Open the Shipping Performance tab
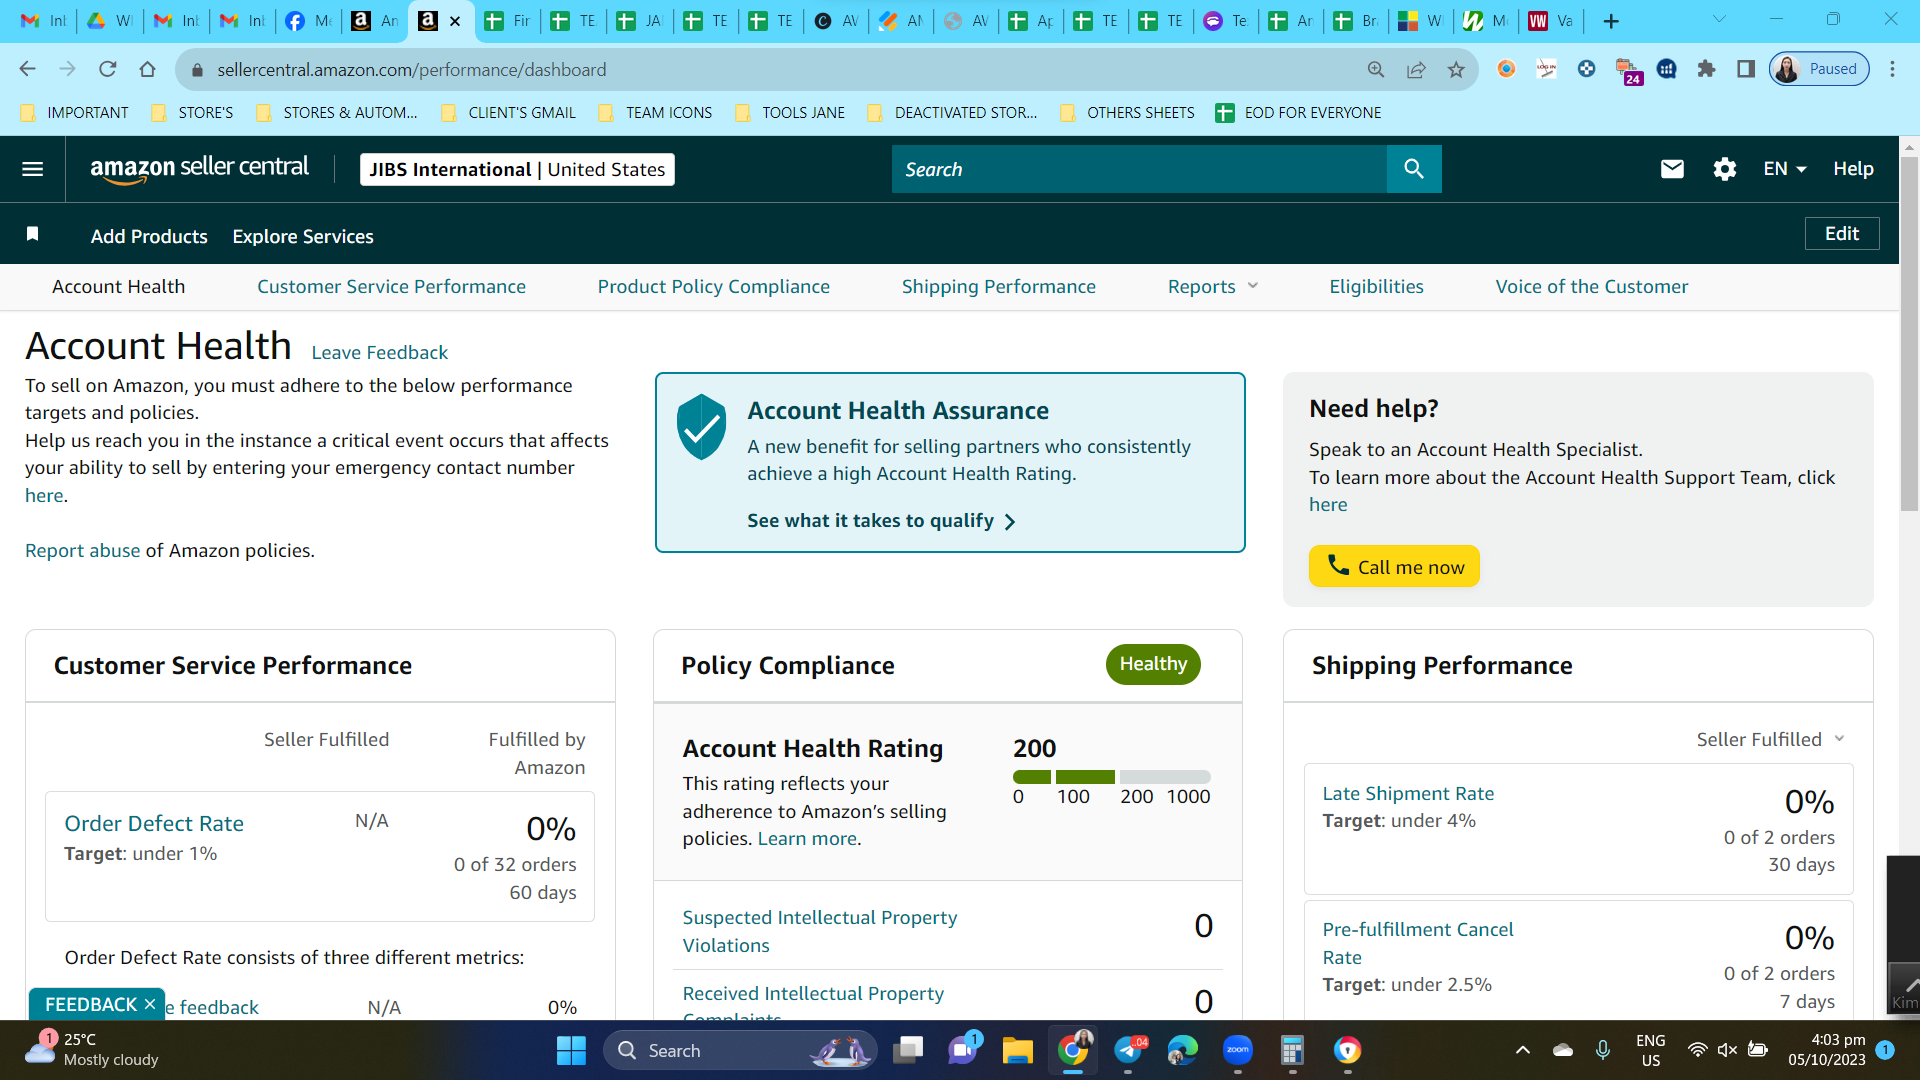This screenshot has height=1080, width=1920. (999, 287)
